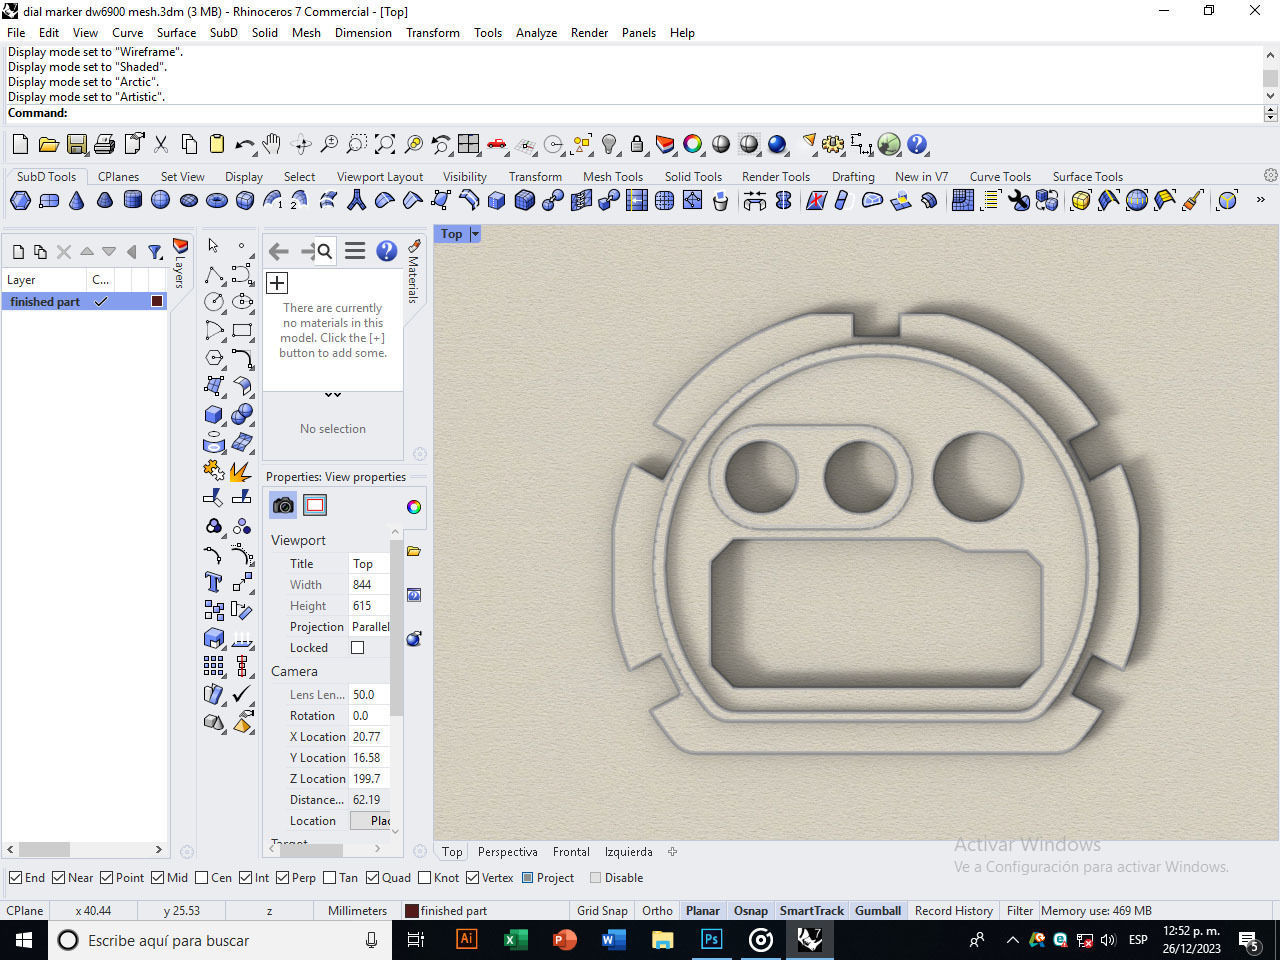Switch to the Perspectiva viewport tab
1280x960 pixels.
(507, 852)
